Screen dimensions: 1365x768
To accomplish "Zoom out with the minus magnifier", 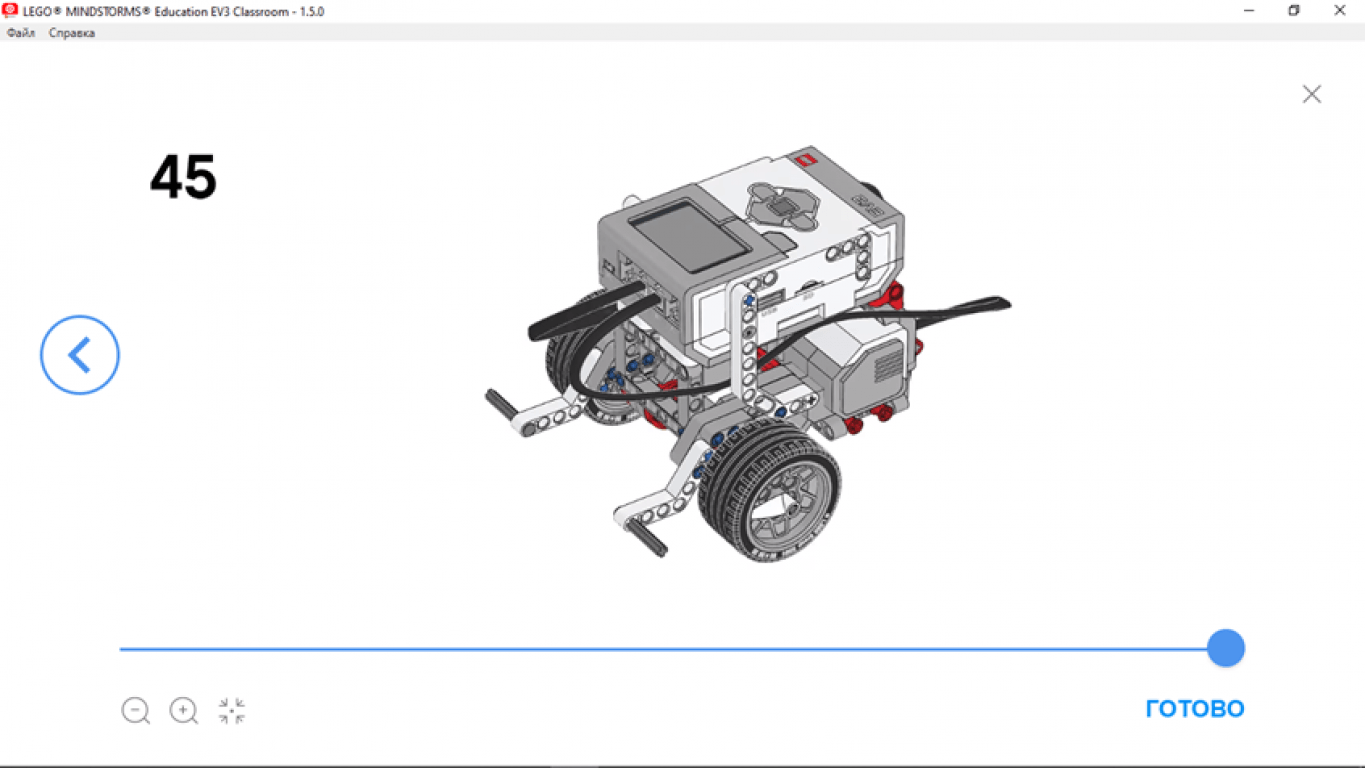I will 135,710.
